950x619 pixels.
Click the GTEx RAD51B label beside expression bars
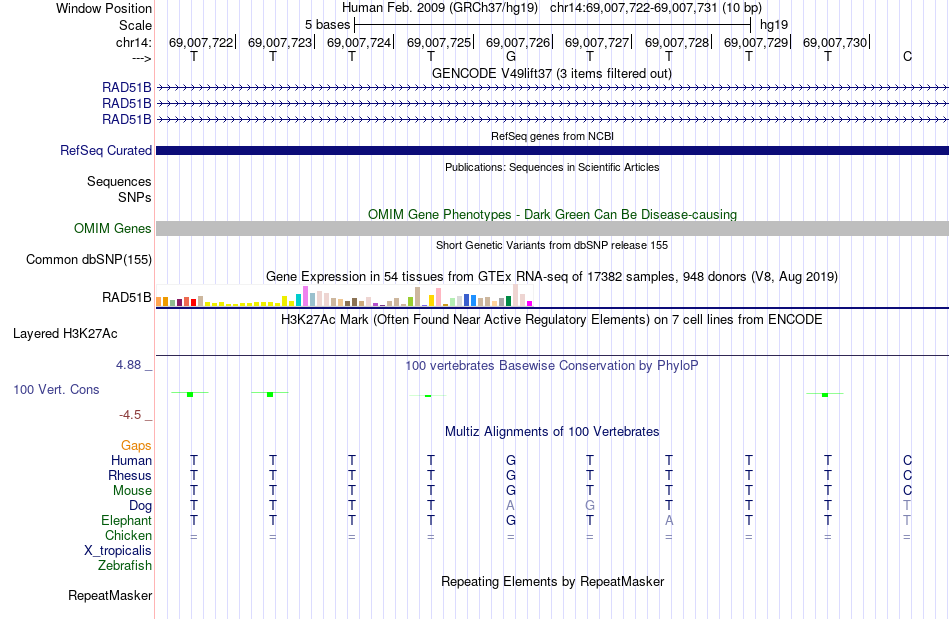click(126, 297)
